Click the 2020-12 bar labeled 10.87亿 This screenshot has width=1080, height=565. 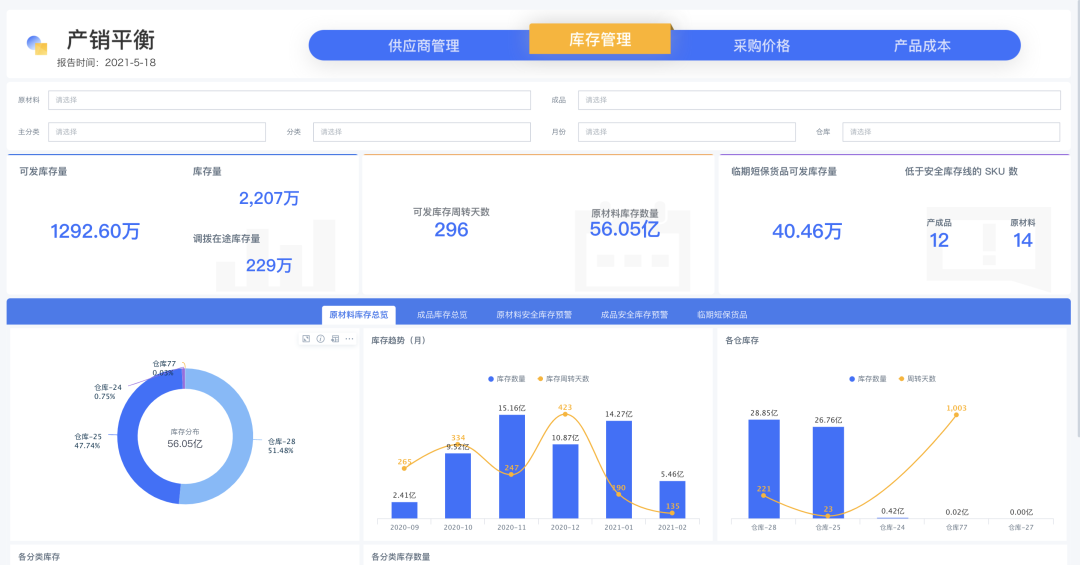(565, 482)
